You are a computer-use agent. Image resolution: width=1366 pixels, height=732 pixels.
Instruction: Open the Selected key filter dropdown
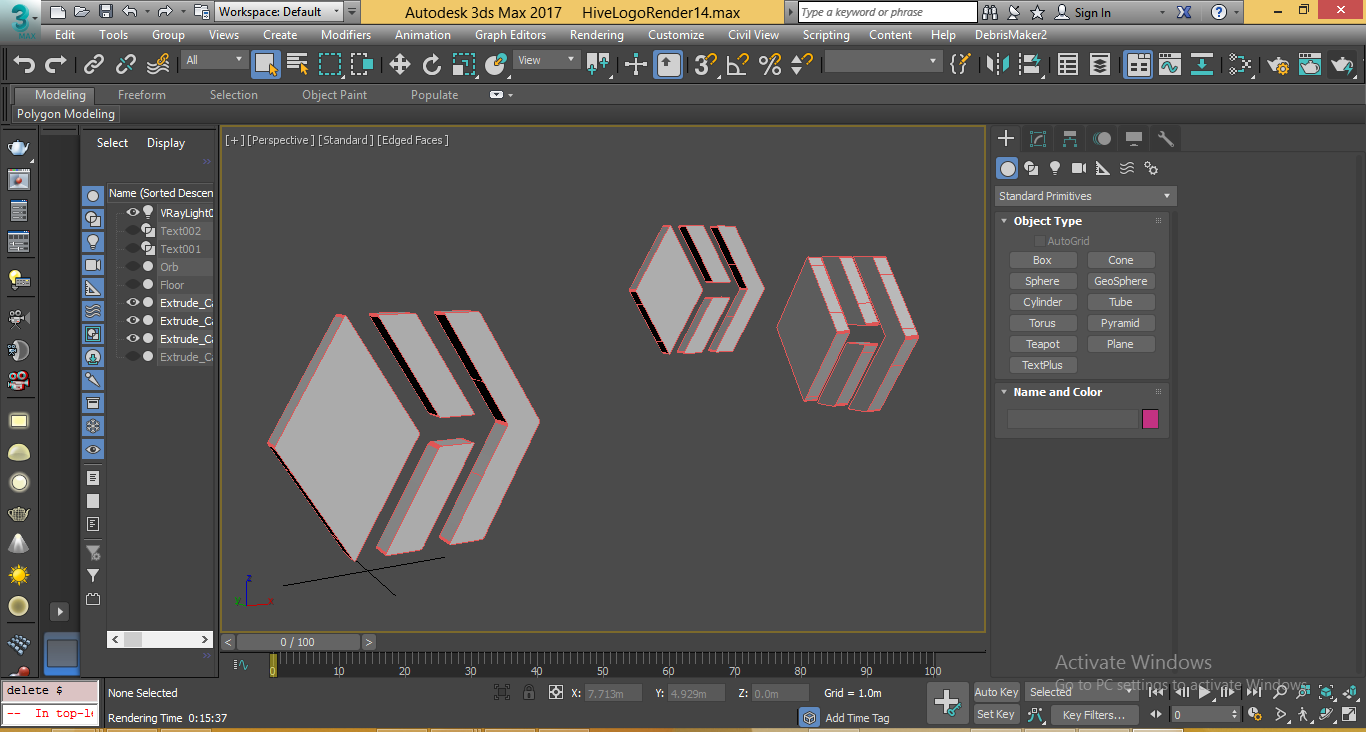1080,692
